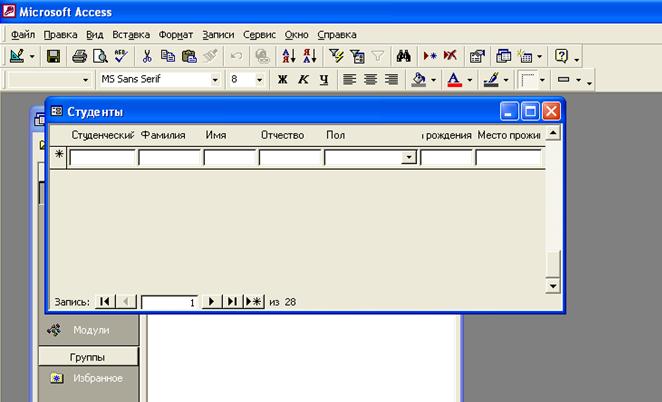Open the Файл menu
Viewport: 662px width, 402px height.
coord(23,35)
